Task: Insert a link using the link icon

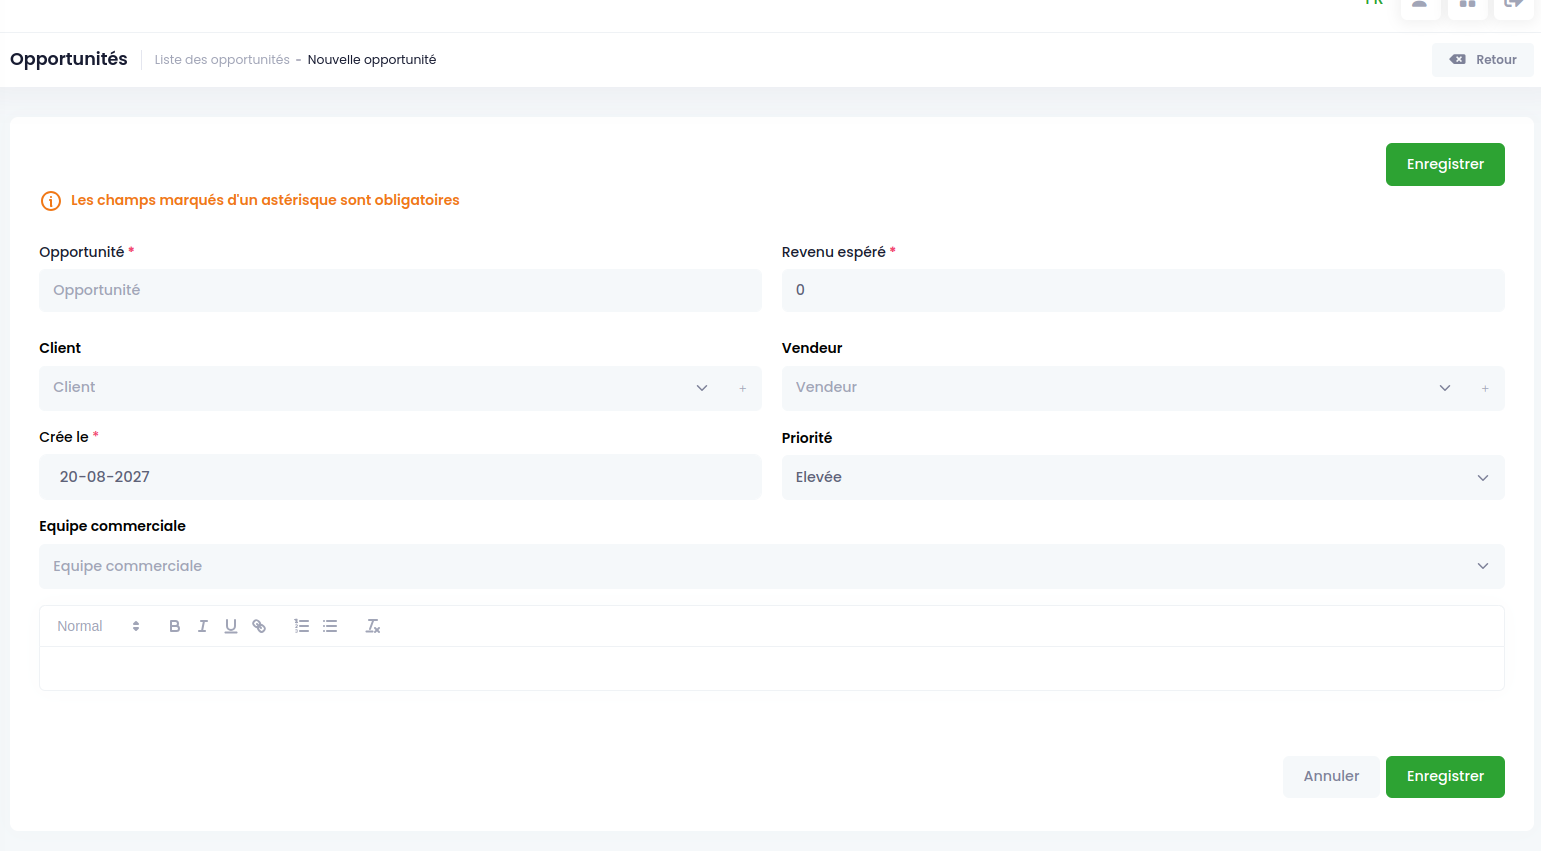Action: (259, 626)
